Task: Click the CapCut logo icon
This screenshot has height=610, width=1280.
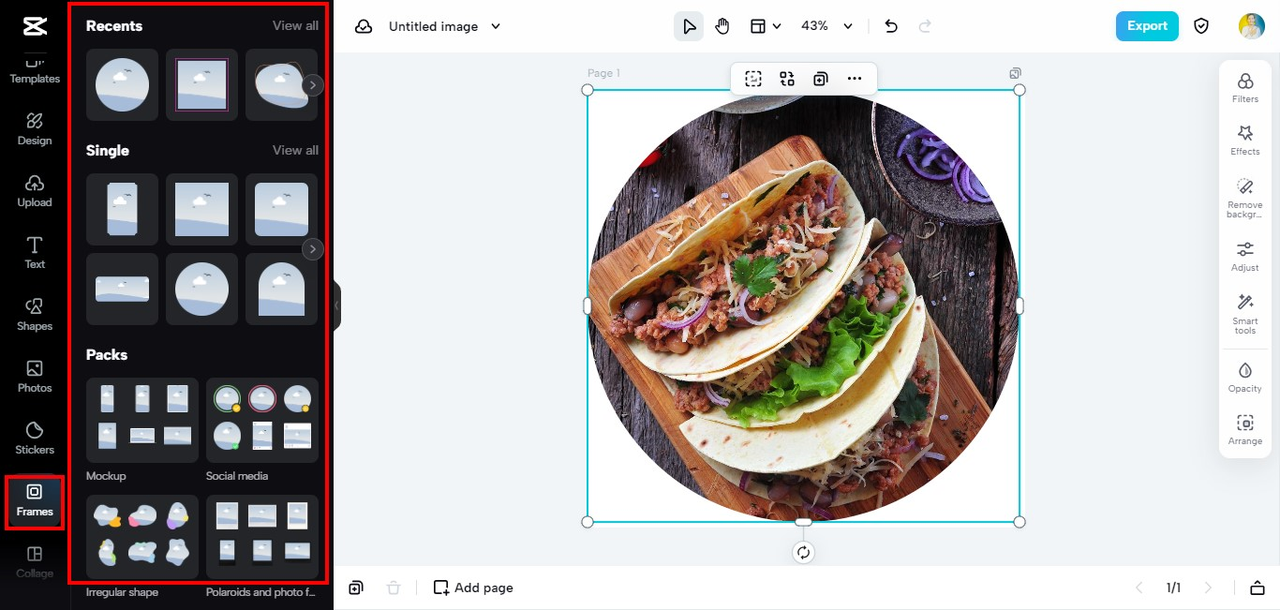Action: pyautogui.click(x=34, y=26)
